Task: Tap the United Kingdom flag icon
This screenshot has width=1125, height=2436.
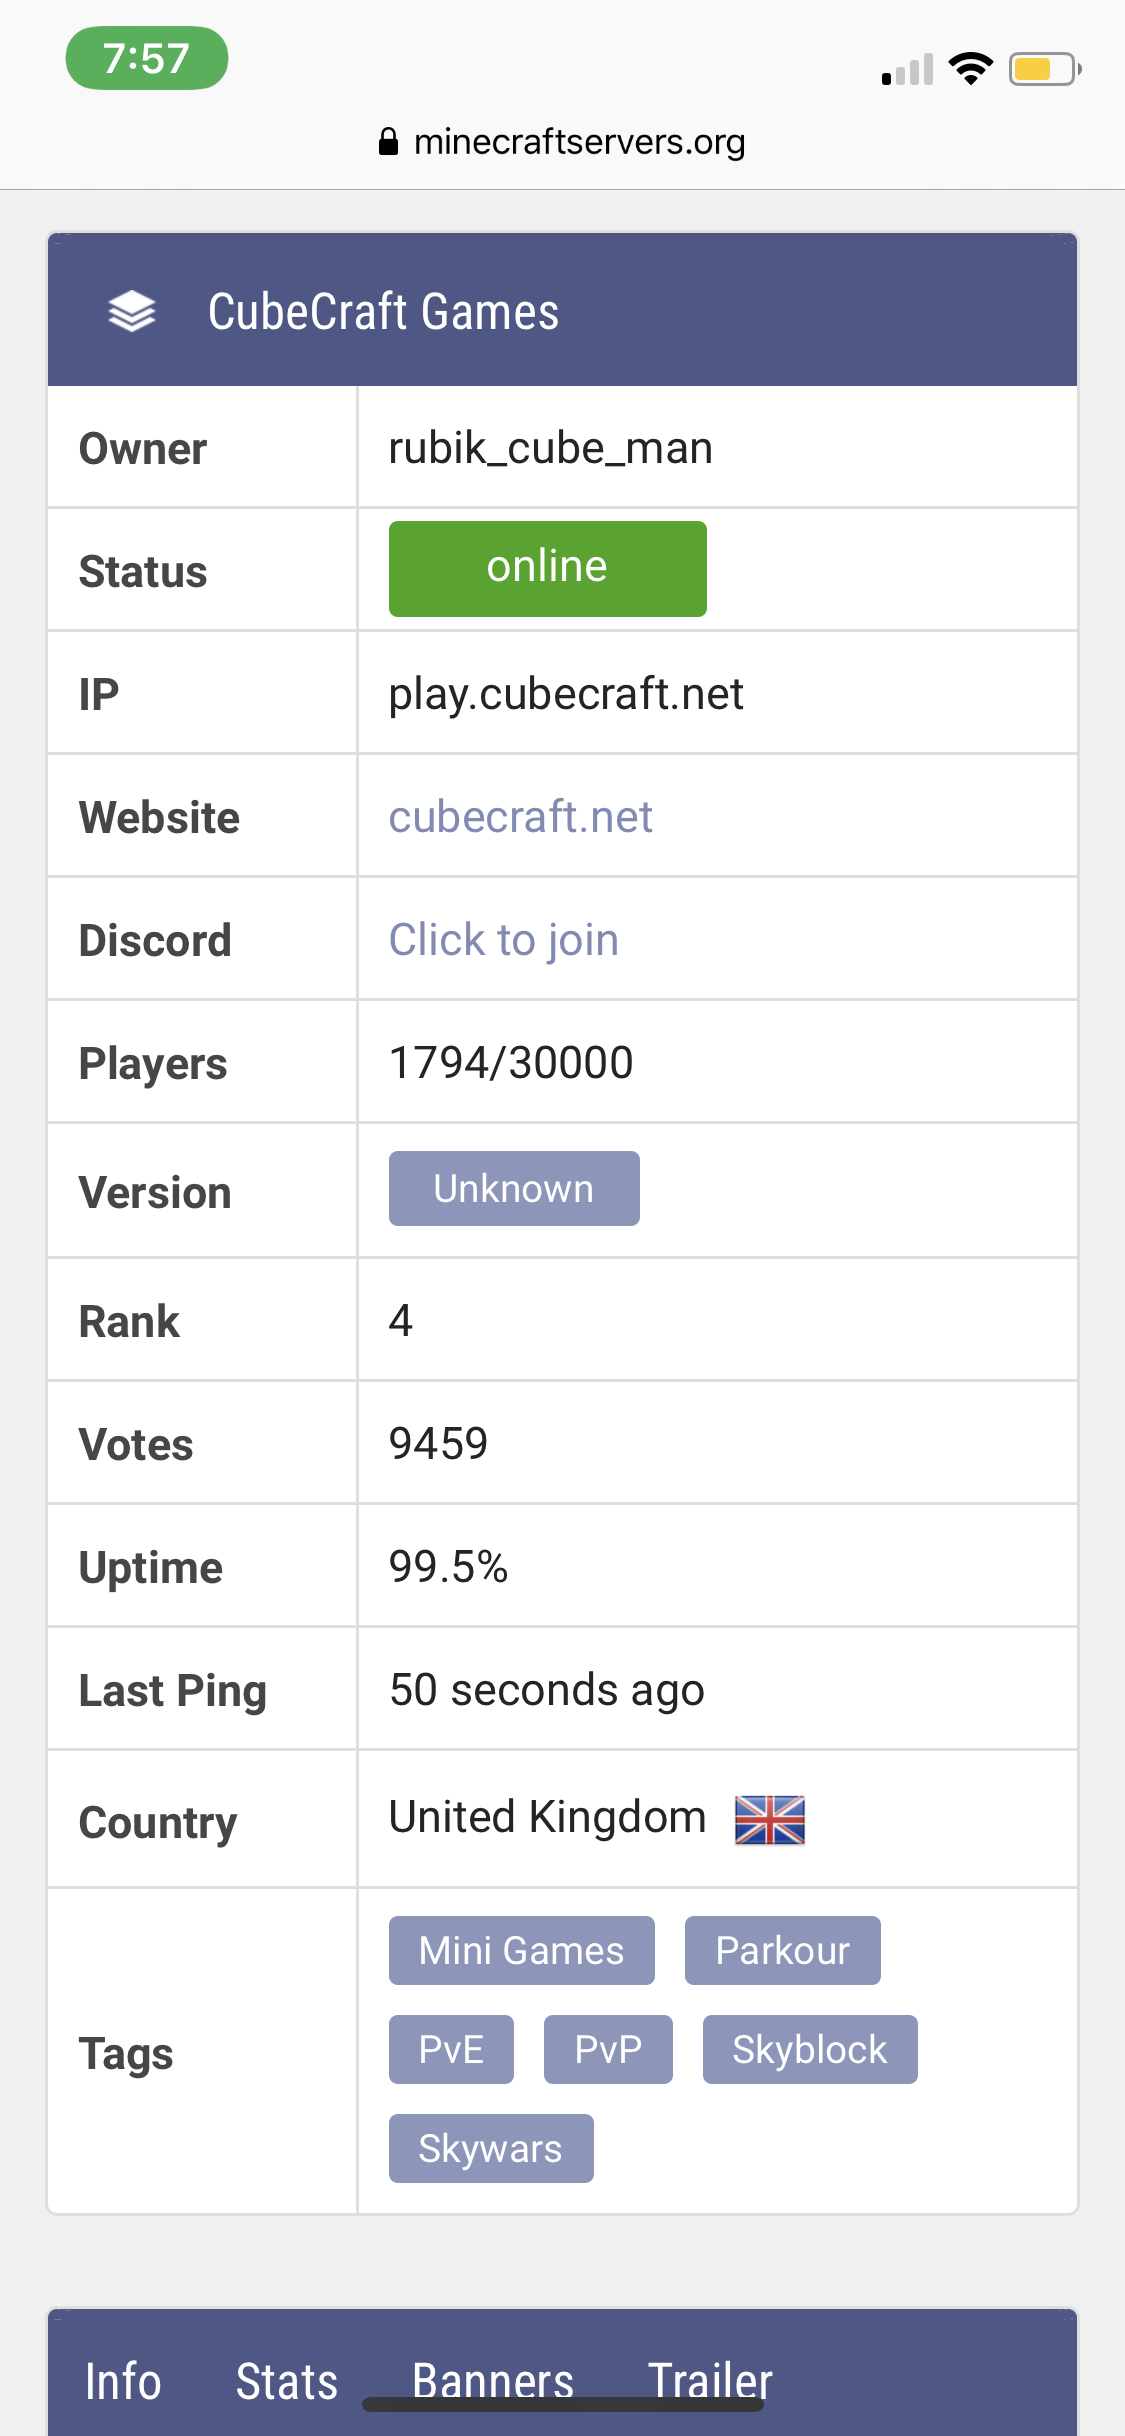Action: [x=770, y=1820]
